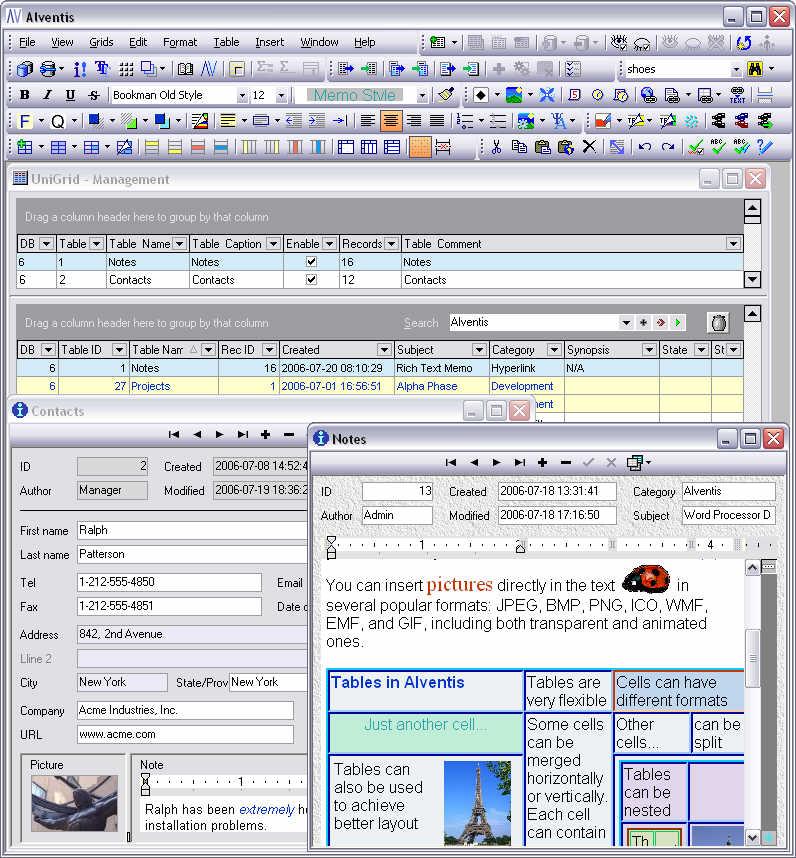Open the Category column filter dropdown
This screenshot has width=796, height=858.
pos(554,350)
